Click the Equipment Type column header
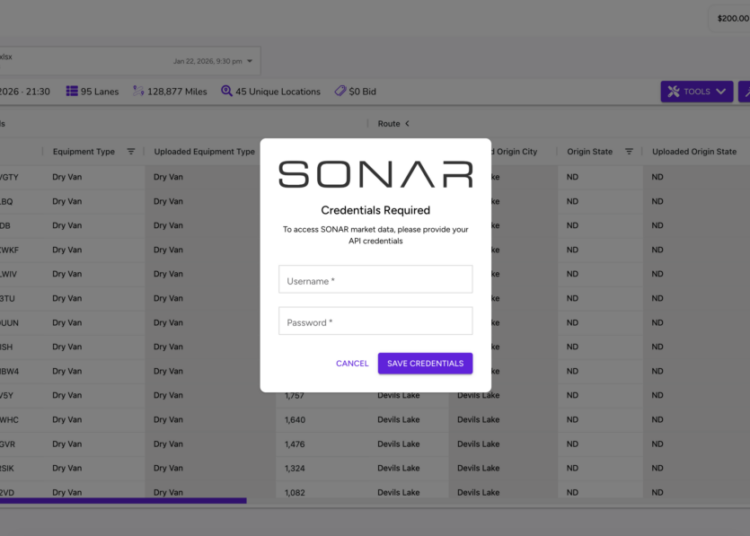This screenshot has height=536, width=750. [x=84, y=152]
